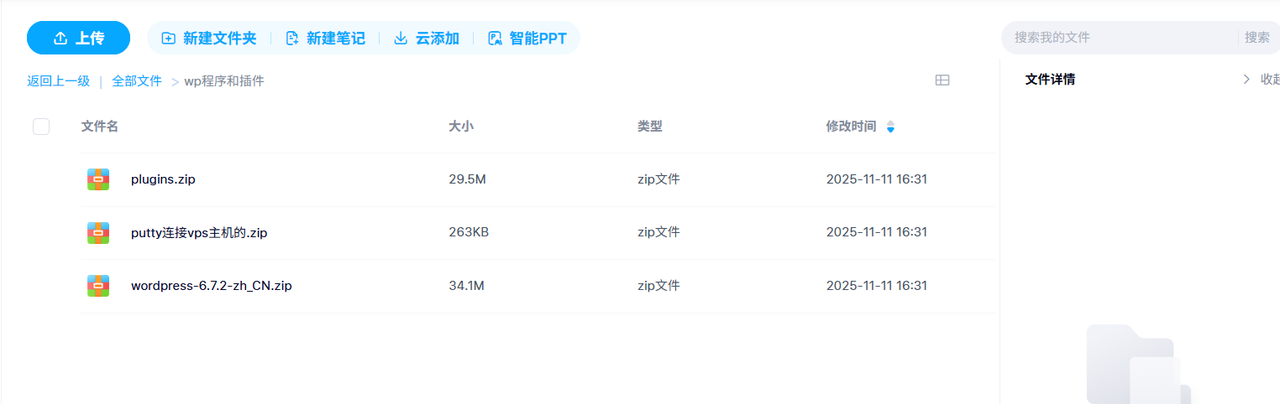Click inside the 搜索我的文件 search field
The image size is (1280, 404).
(1120, 37)
